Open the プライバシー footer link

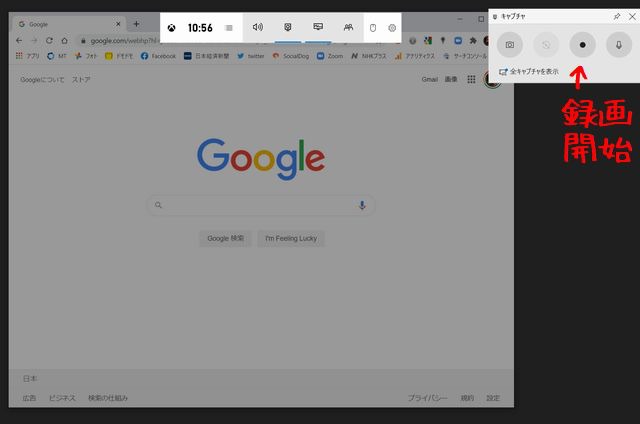[x=427, y=398]
